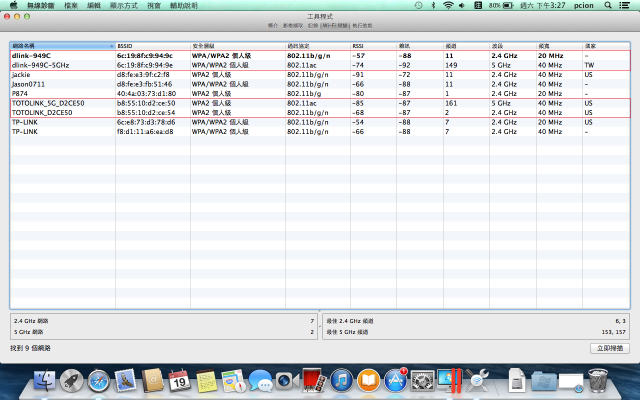The height and width of the screenshot is (400, 640).
Task: Open blue folder stack in Dock
Action: (x=544, y=381)
